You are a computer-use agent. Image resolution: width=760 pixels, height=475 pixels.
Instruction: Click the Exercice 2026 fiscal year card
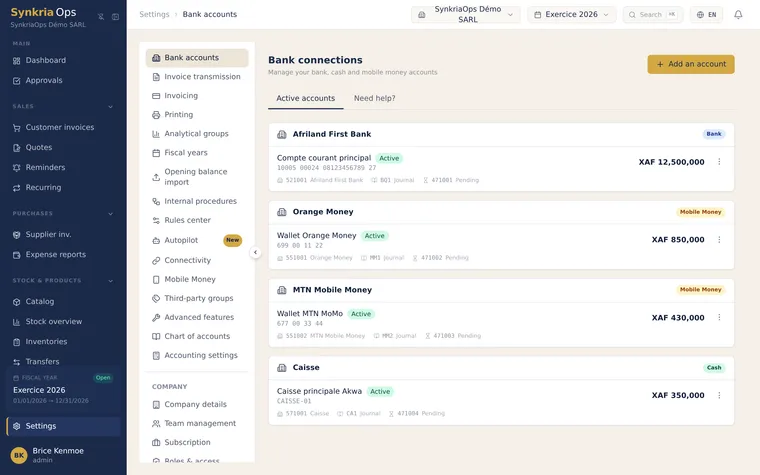[x=63, y=389]
